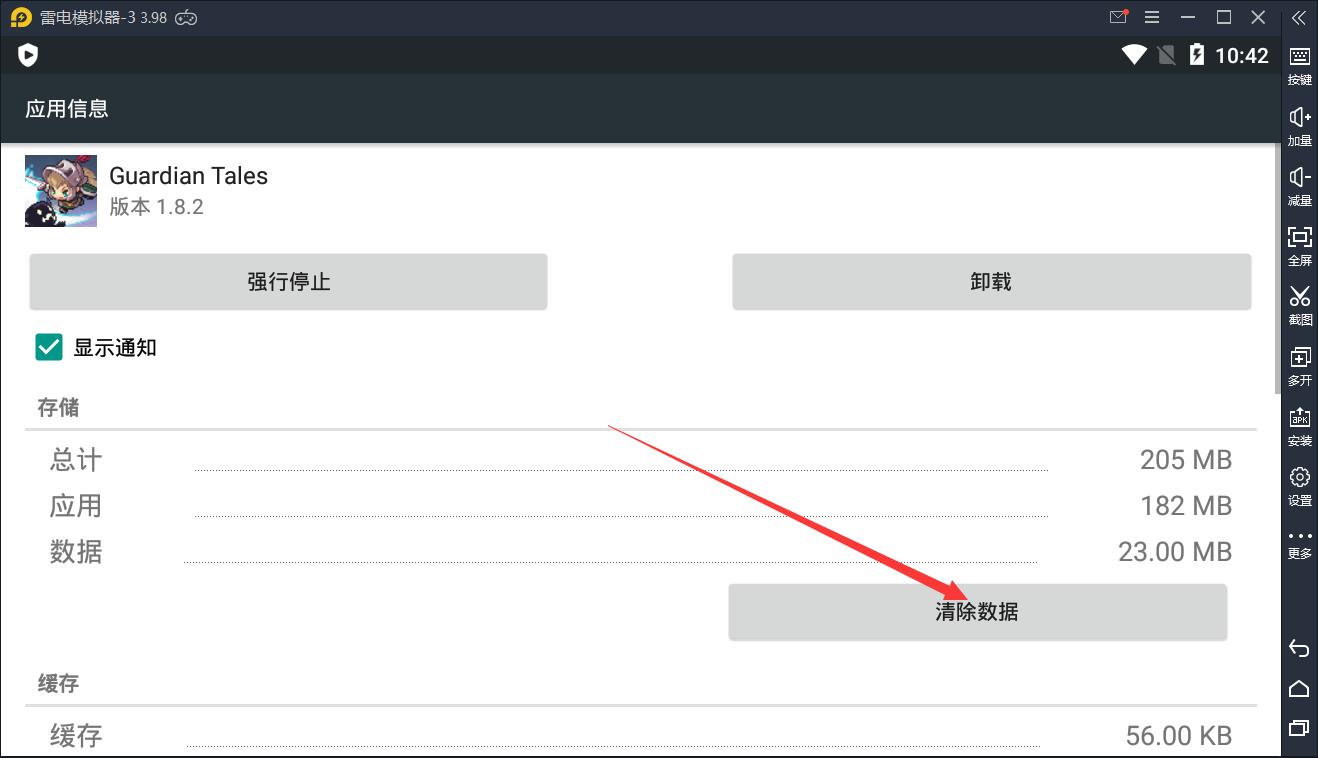The image size is (1318, 758).
Task: Open the mail notification icon in title bar
Action: tap(1119, 17)
